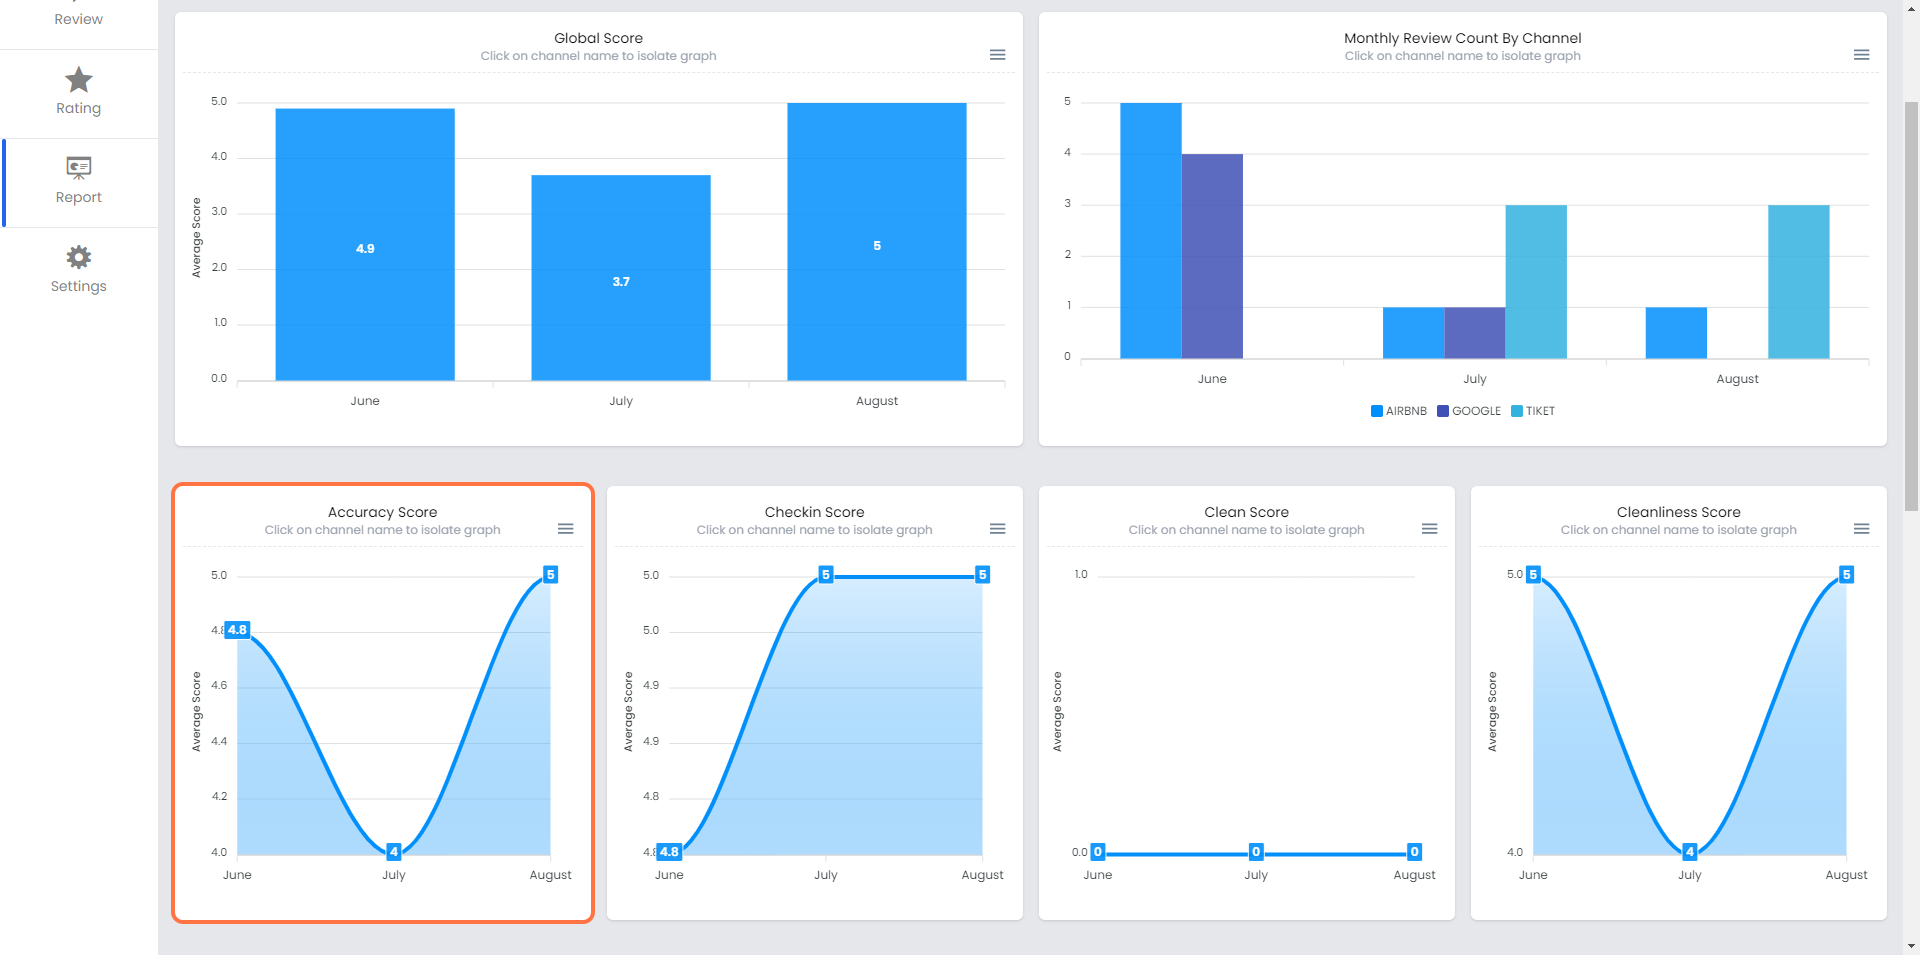Screen dimensions: 1920x955
Task: Click the June GOOGLE bar with count 4
Action: (1212, 256)
